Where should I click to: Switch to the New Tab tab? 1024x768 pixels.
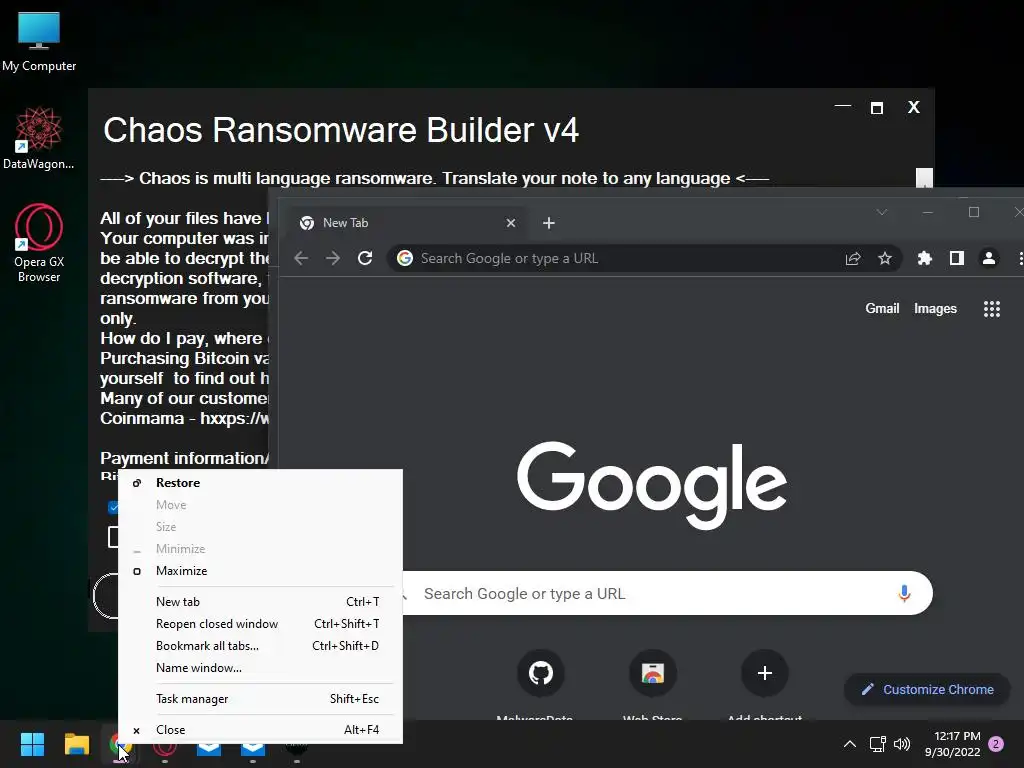408,223
